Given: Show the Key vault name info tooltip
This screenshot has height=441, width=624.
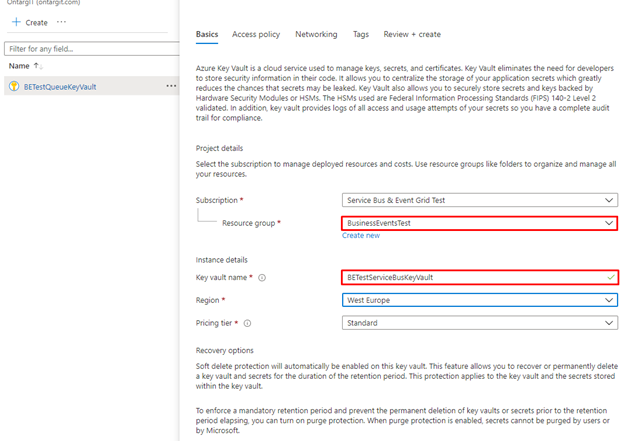Looking at the screenshot, I should click(x=262, y=278).
